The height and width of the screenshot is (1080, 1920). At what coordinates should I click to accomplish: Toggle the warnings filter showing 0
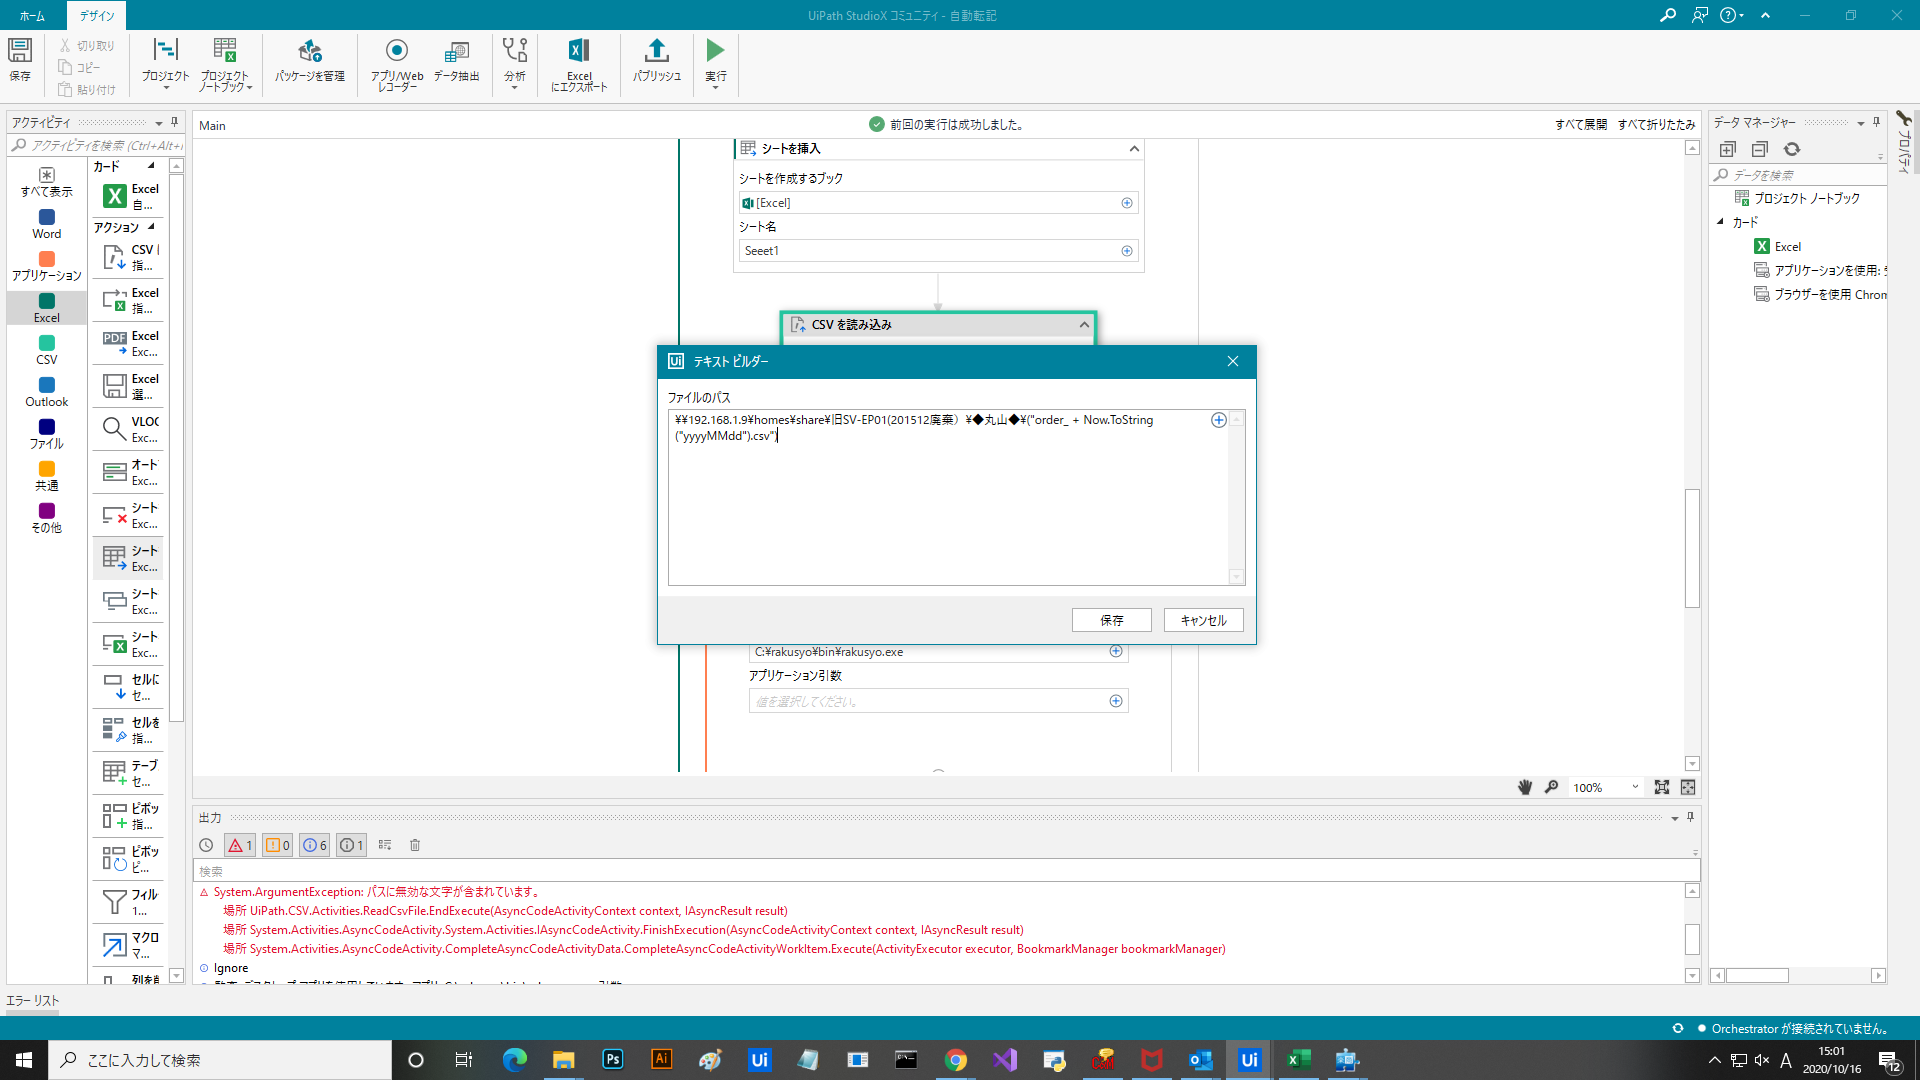[x=278, y=846]
